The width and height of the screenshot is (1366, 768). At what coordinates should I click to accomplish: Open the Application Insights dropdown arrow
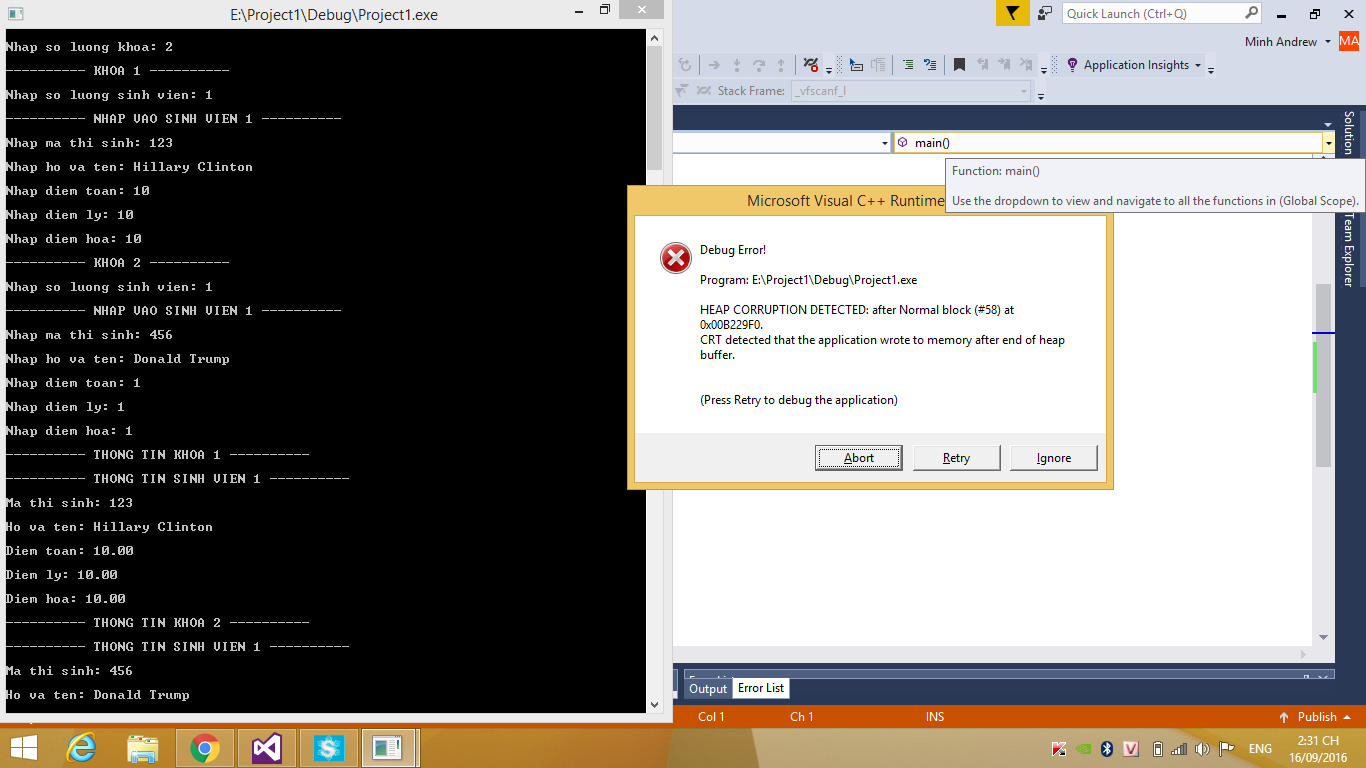click(1197, 65)
